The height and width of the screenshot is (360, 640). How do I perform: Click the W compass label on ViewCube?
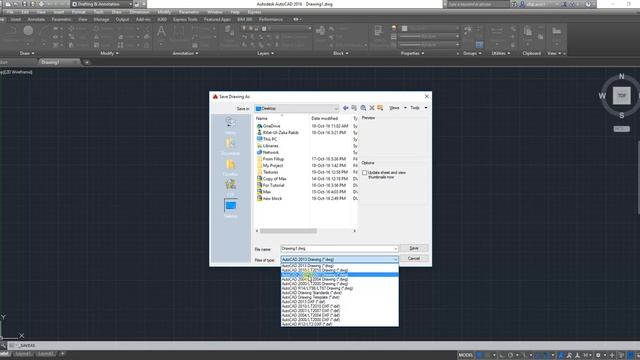coord(602,96)
